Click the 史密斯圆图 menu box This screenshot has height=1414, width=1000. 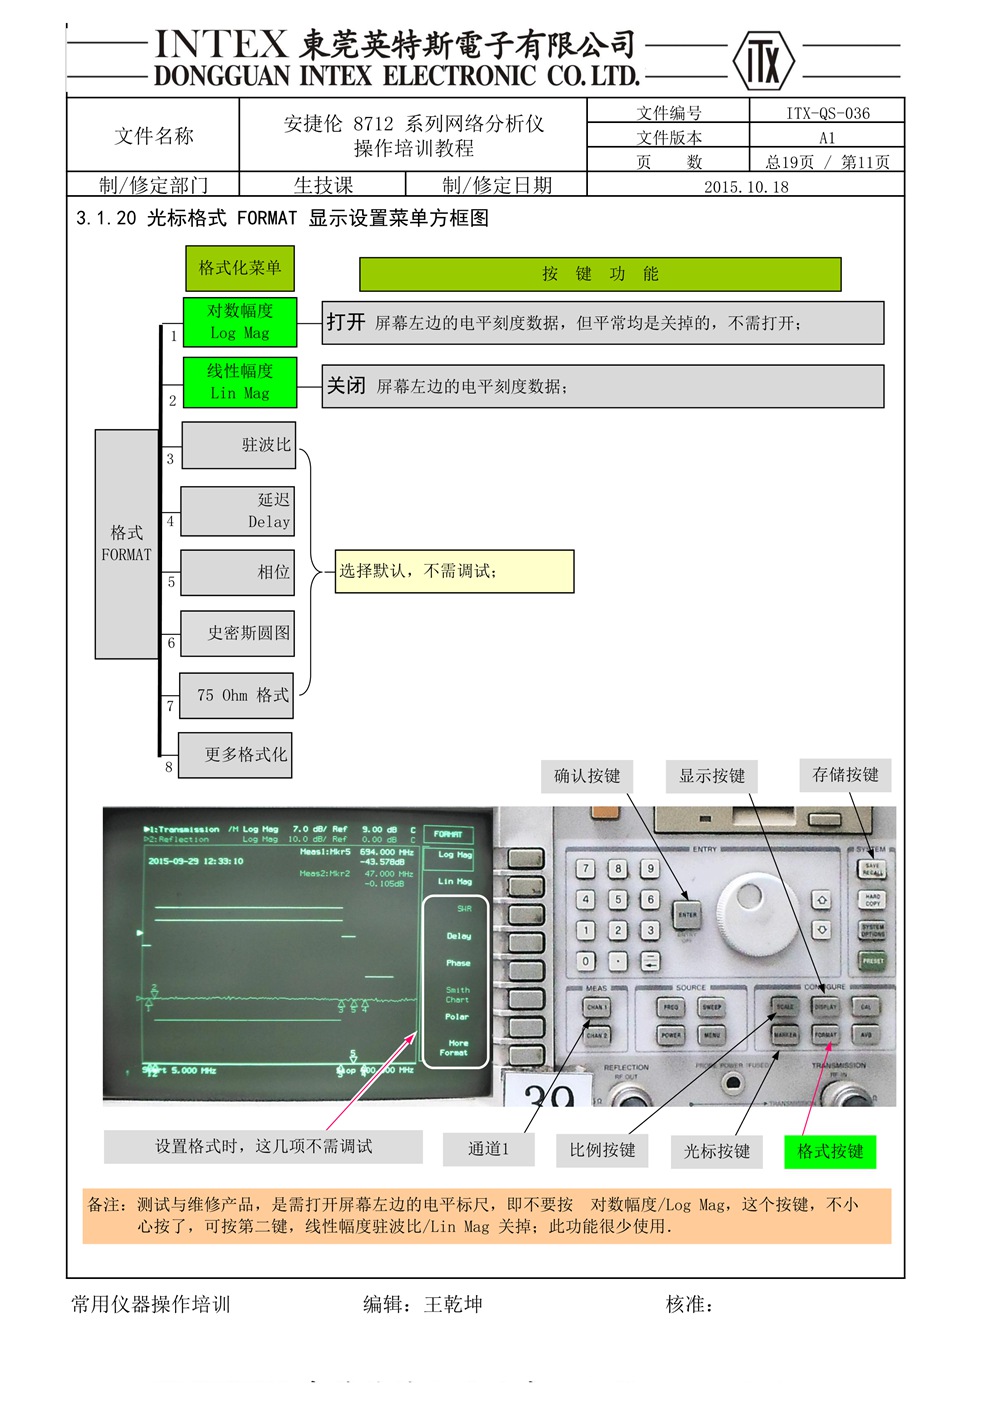click(238, 633)
